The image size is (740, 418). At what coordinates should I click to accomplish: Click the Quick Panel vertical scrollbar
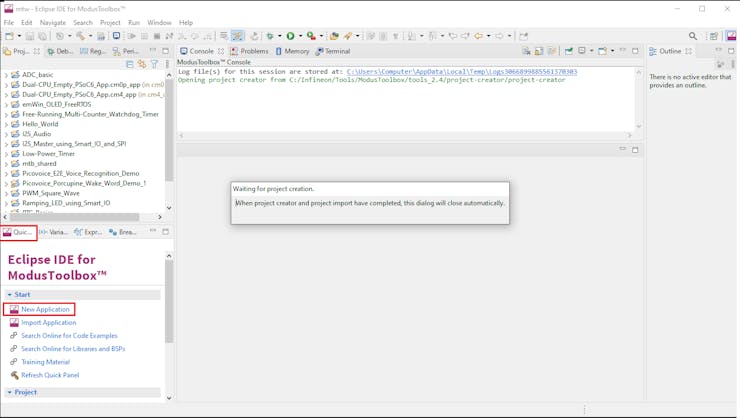coord(169,302)
